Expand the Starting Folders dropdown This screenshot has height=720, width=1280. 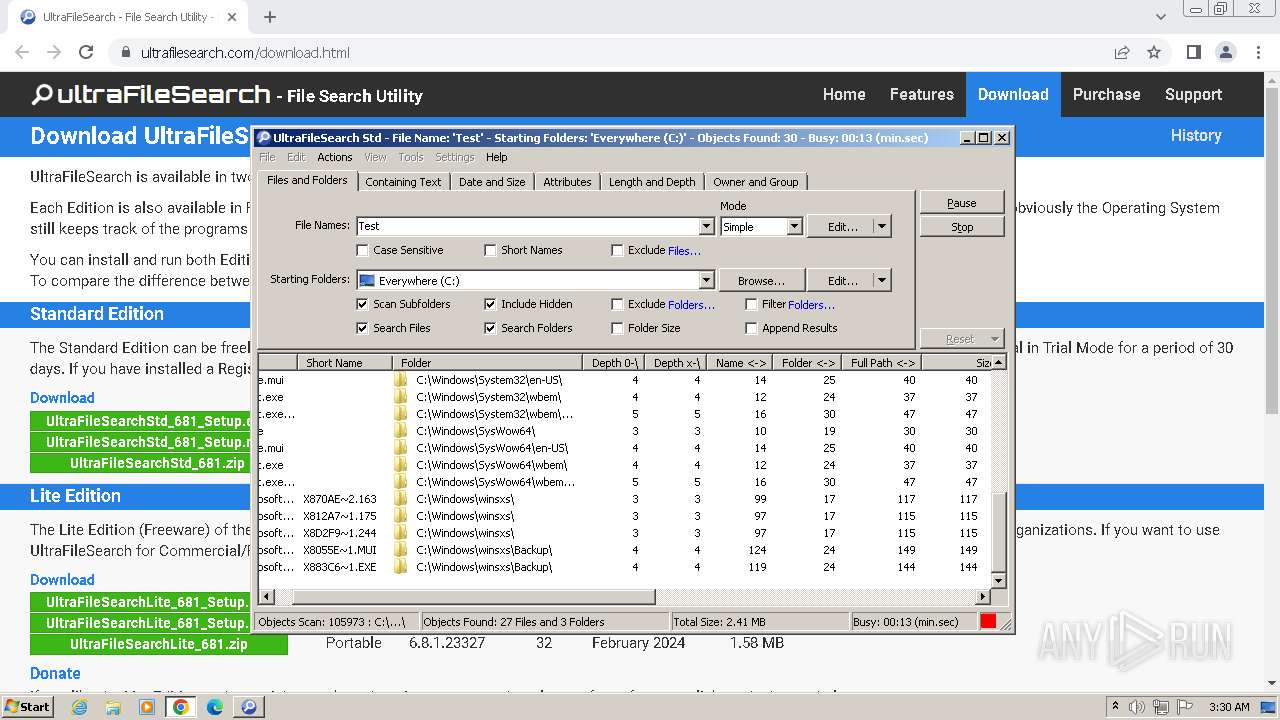pos(707,281)
